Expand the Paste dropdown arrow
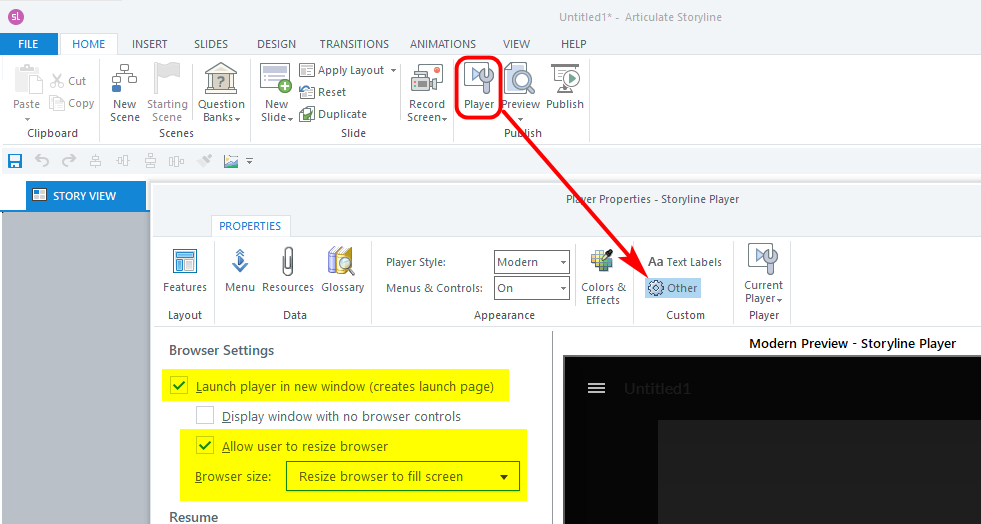 [x=27, y=119]
